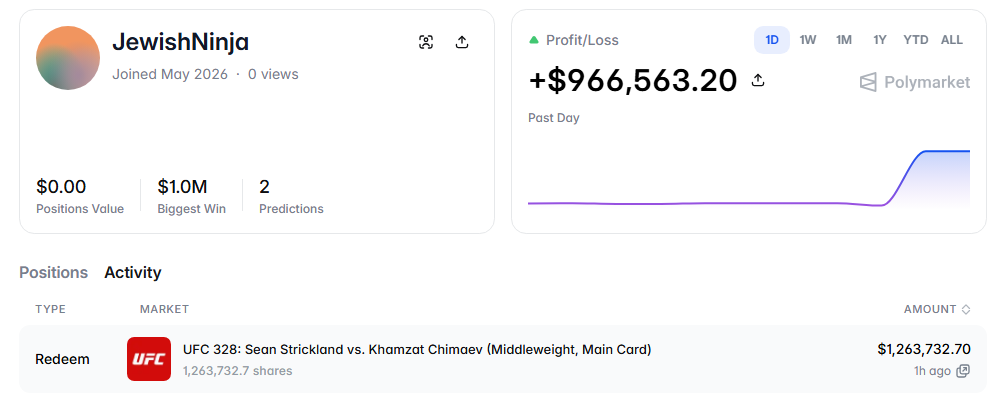Switch to the Positions tab
1004x400 pixels.
[x=53, y=273]
